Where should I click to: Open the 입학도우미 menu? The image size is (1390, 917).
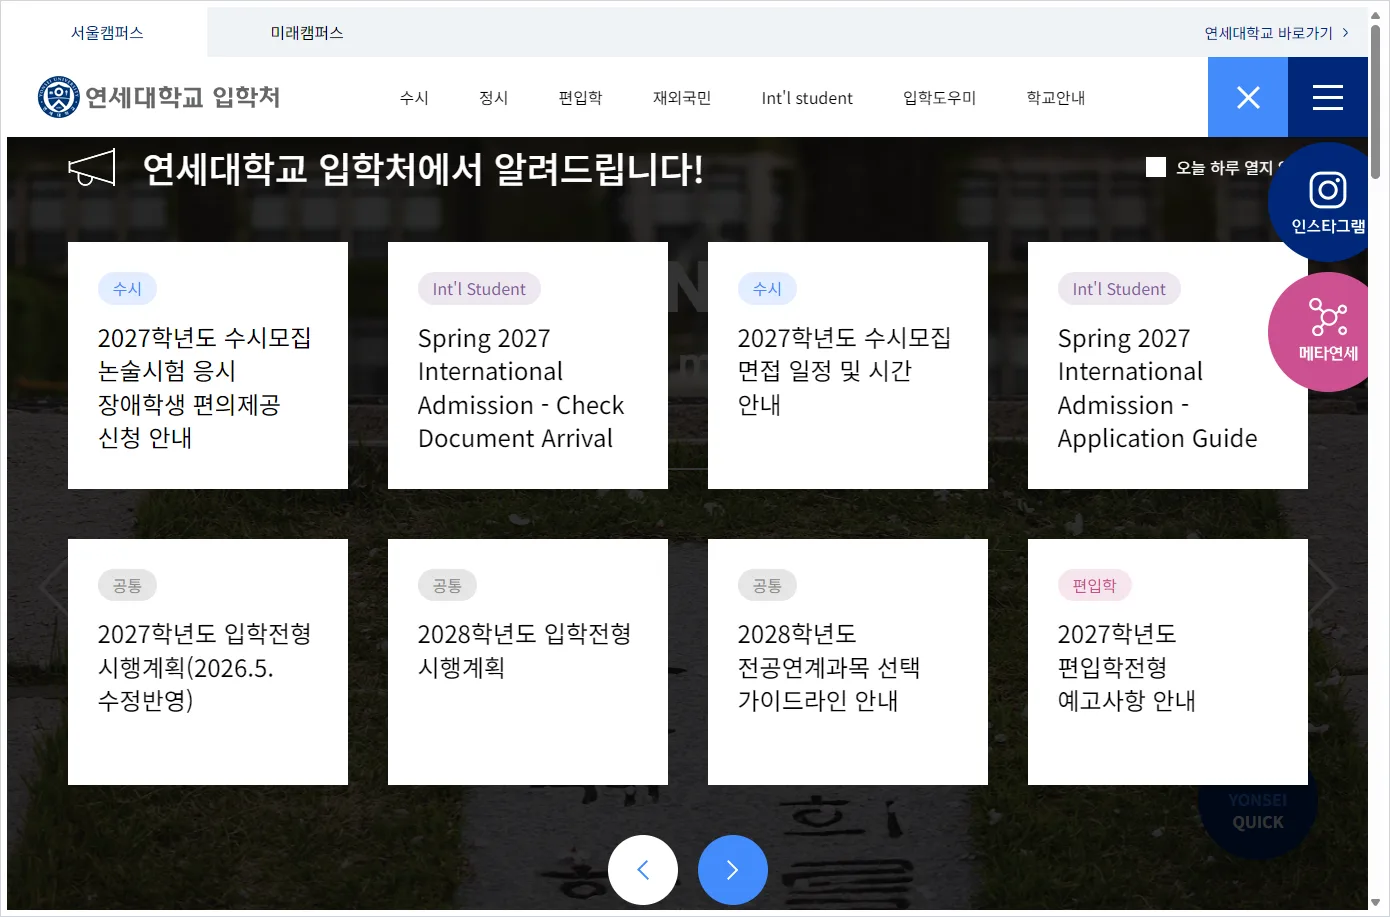939,97
